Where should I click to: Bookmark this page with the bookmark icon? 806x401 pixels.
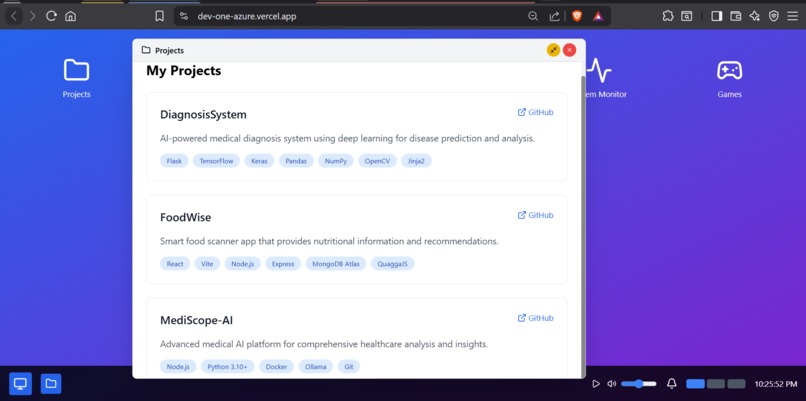(159, 16)
